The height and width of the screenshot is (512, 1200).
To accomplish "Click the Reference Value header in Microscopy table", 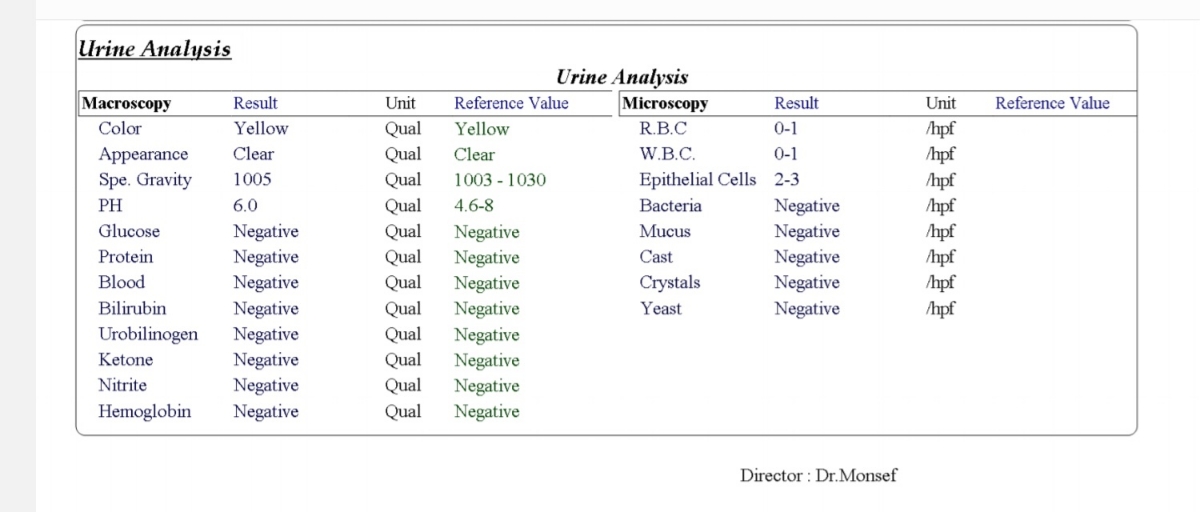I will pyautogui.click(x=1052, y=103).
